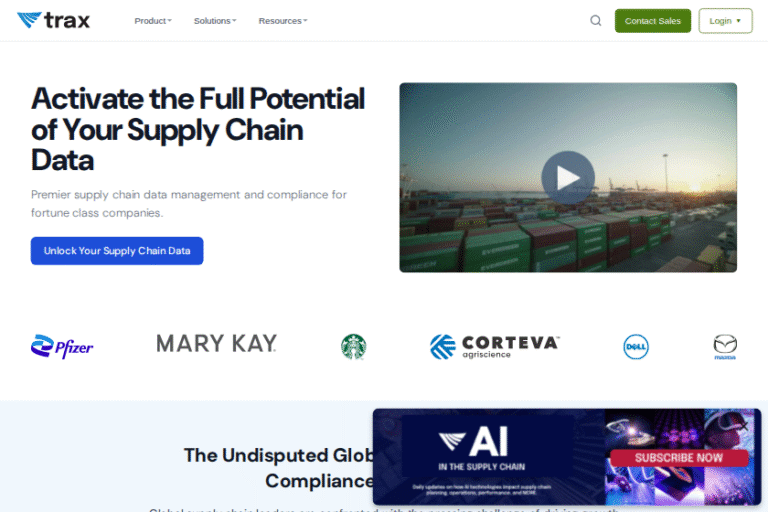Click the Contact Sales button
768x512 pixels.
(652, 21)
